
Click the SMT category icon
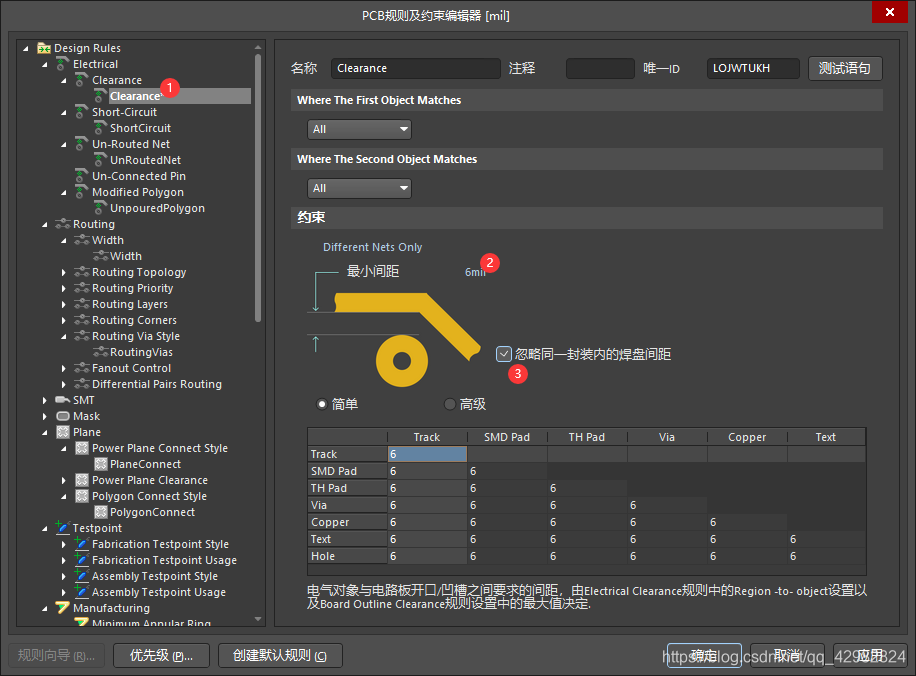pos(63,400)
